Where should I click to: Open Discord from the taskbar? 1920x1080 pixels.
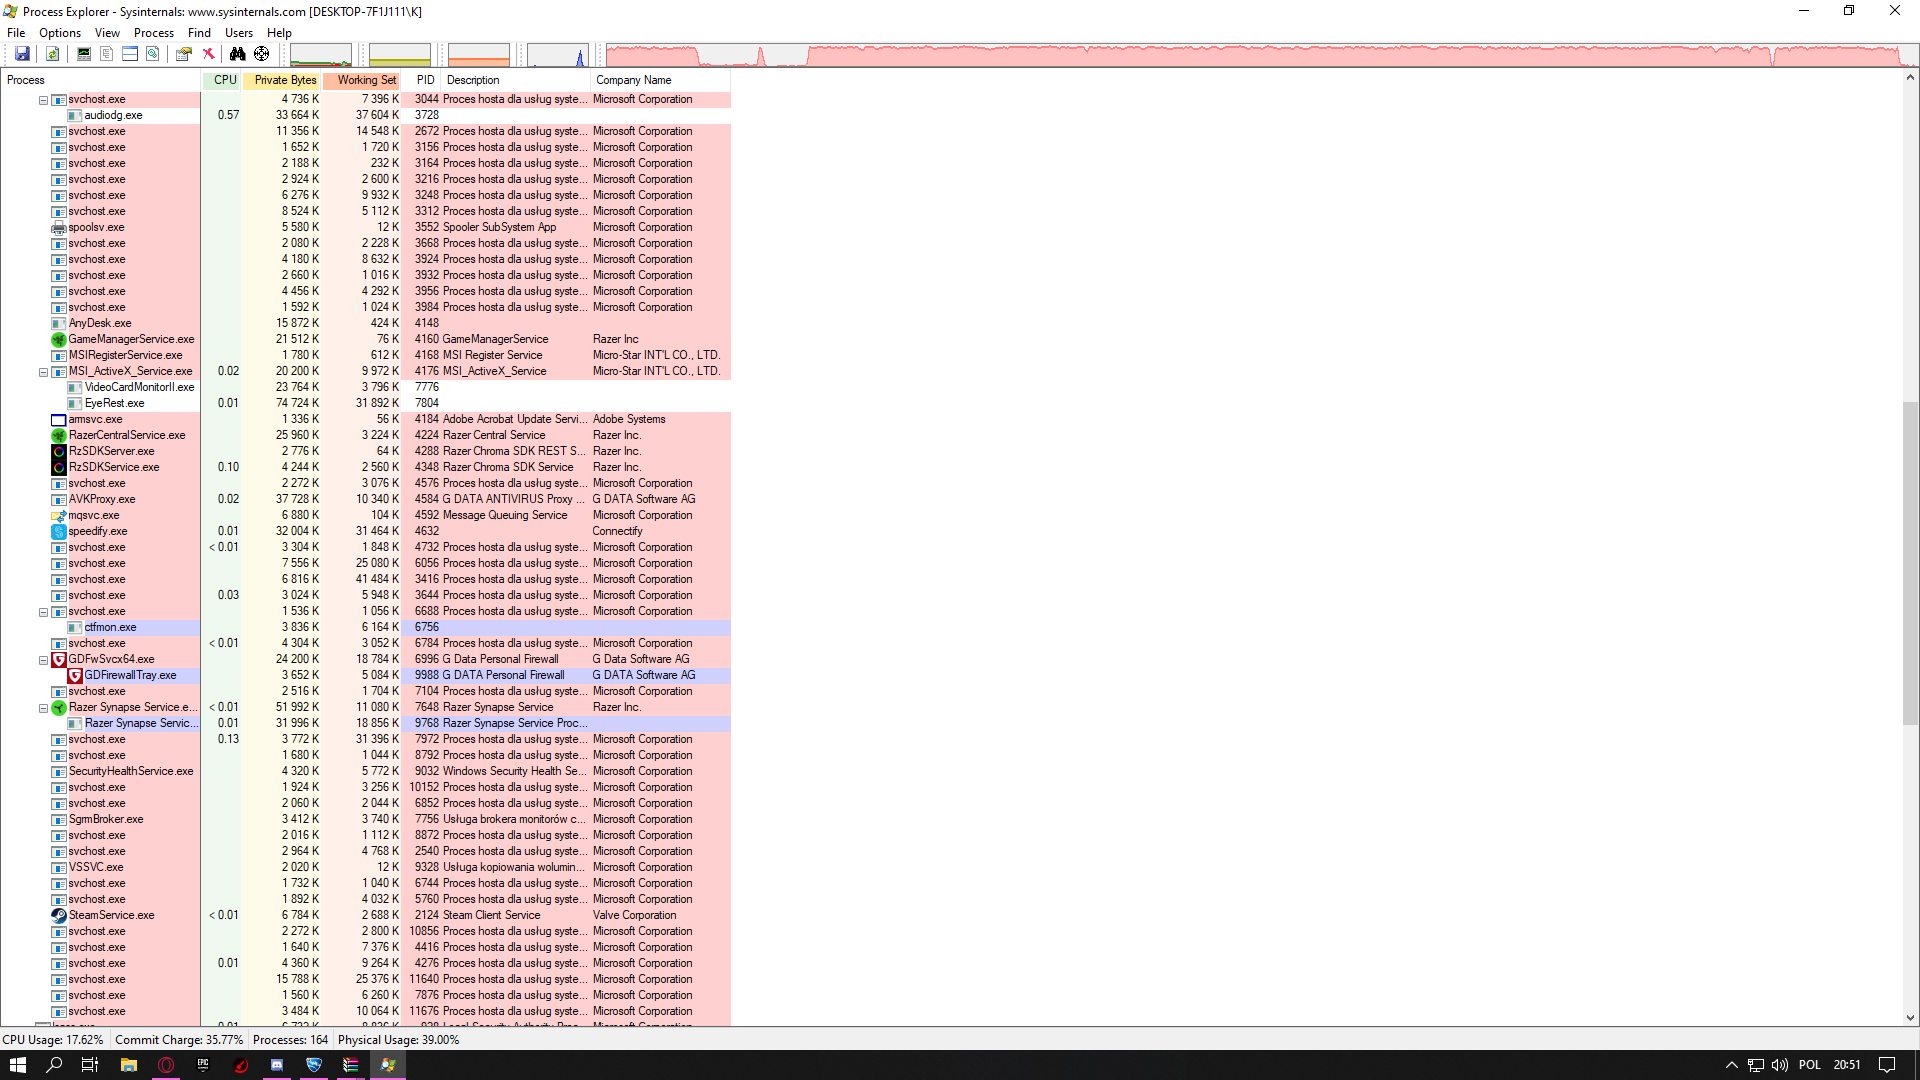(x=277, y=1065)
